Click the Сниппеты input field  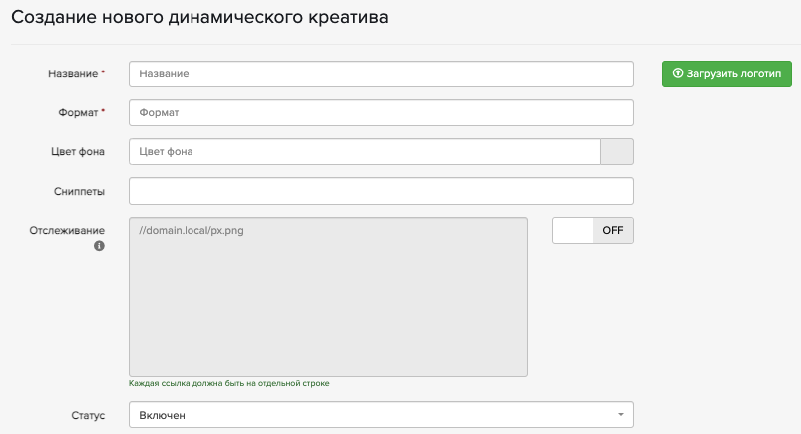380,191
